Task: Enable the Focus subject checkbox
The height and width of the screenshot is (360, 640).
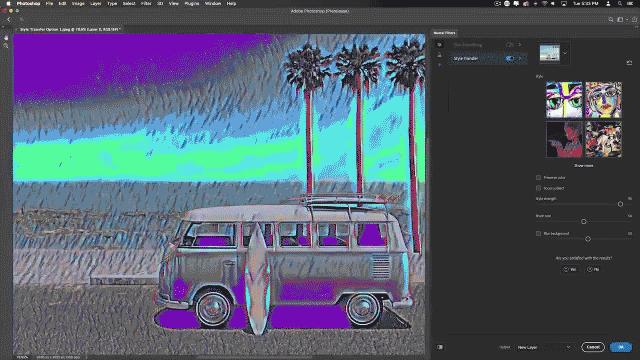Action: [x=538, y=188]
